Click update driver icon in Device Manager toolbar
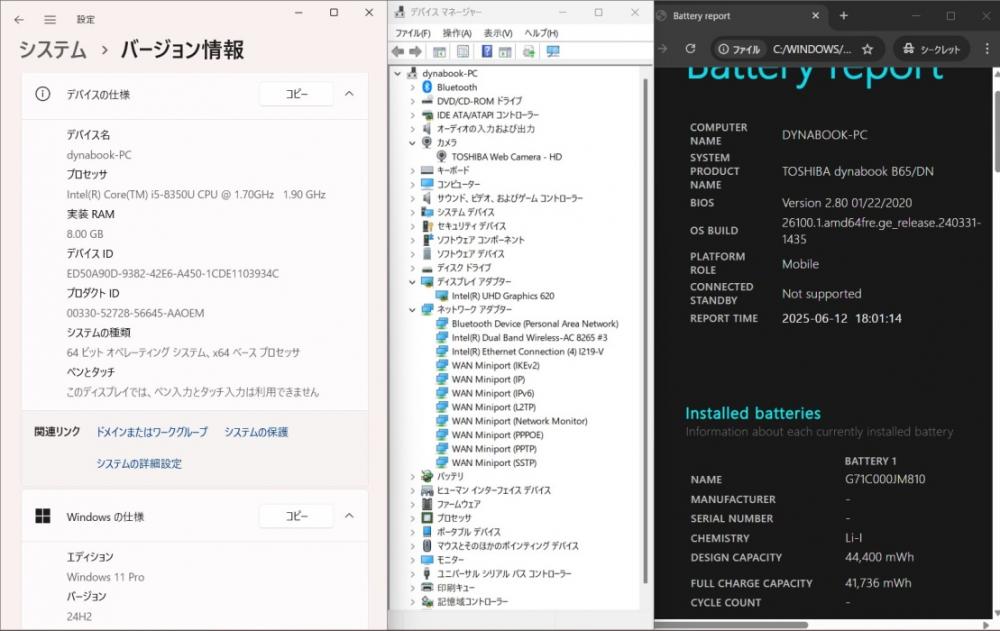1000x631 pixels. (529, 52)
